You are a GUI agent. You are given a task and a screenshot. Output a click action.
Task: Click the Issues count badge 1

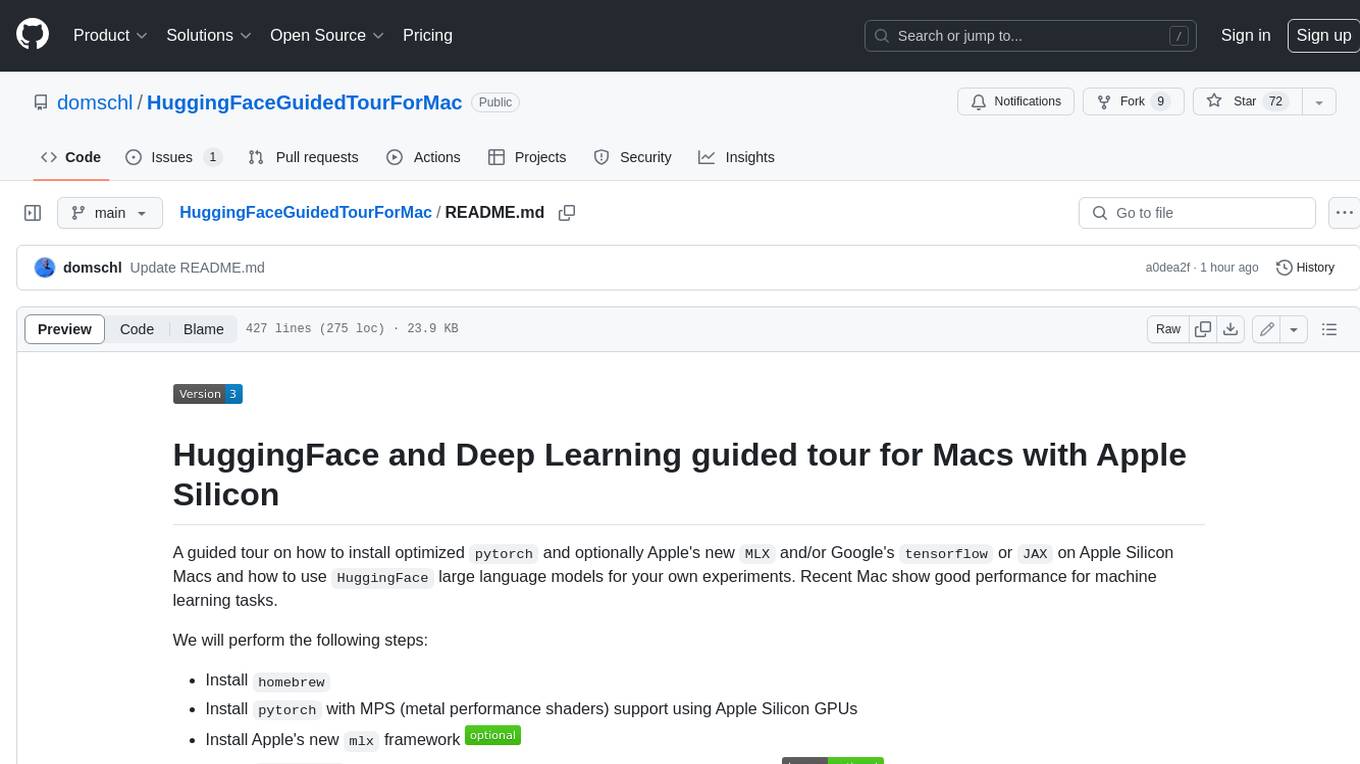[x=212, y=157]
